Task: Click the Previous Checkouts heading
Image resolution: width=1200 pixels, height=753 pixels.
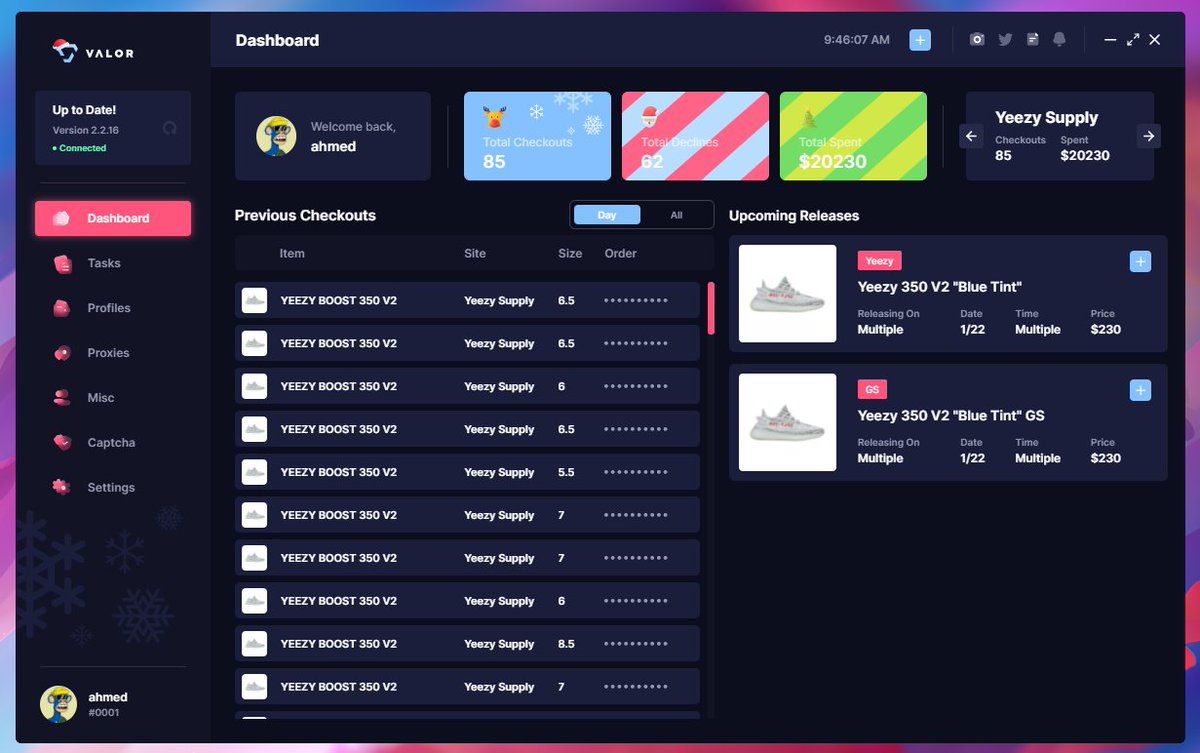Action: [x=305, y=215]
